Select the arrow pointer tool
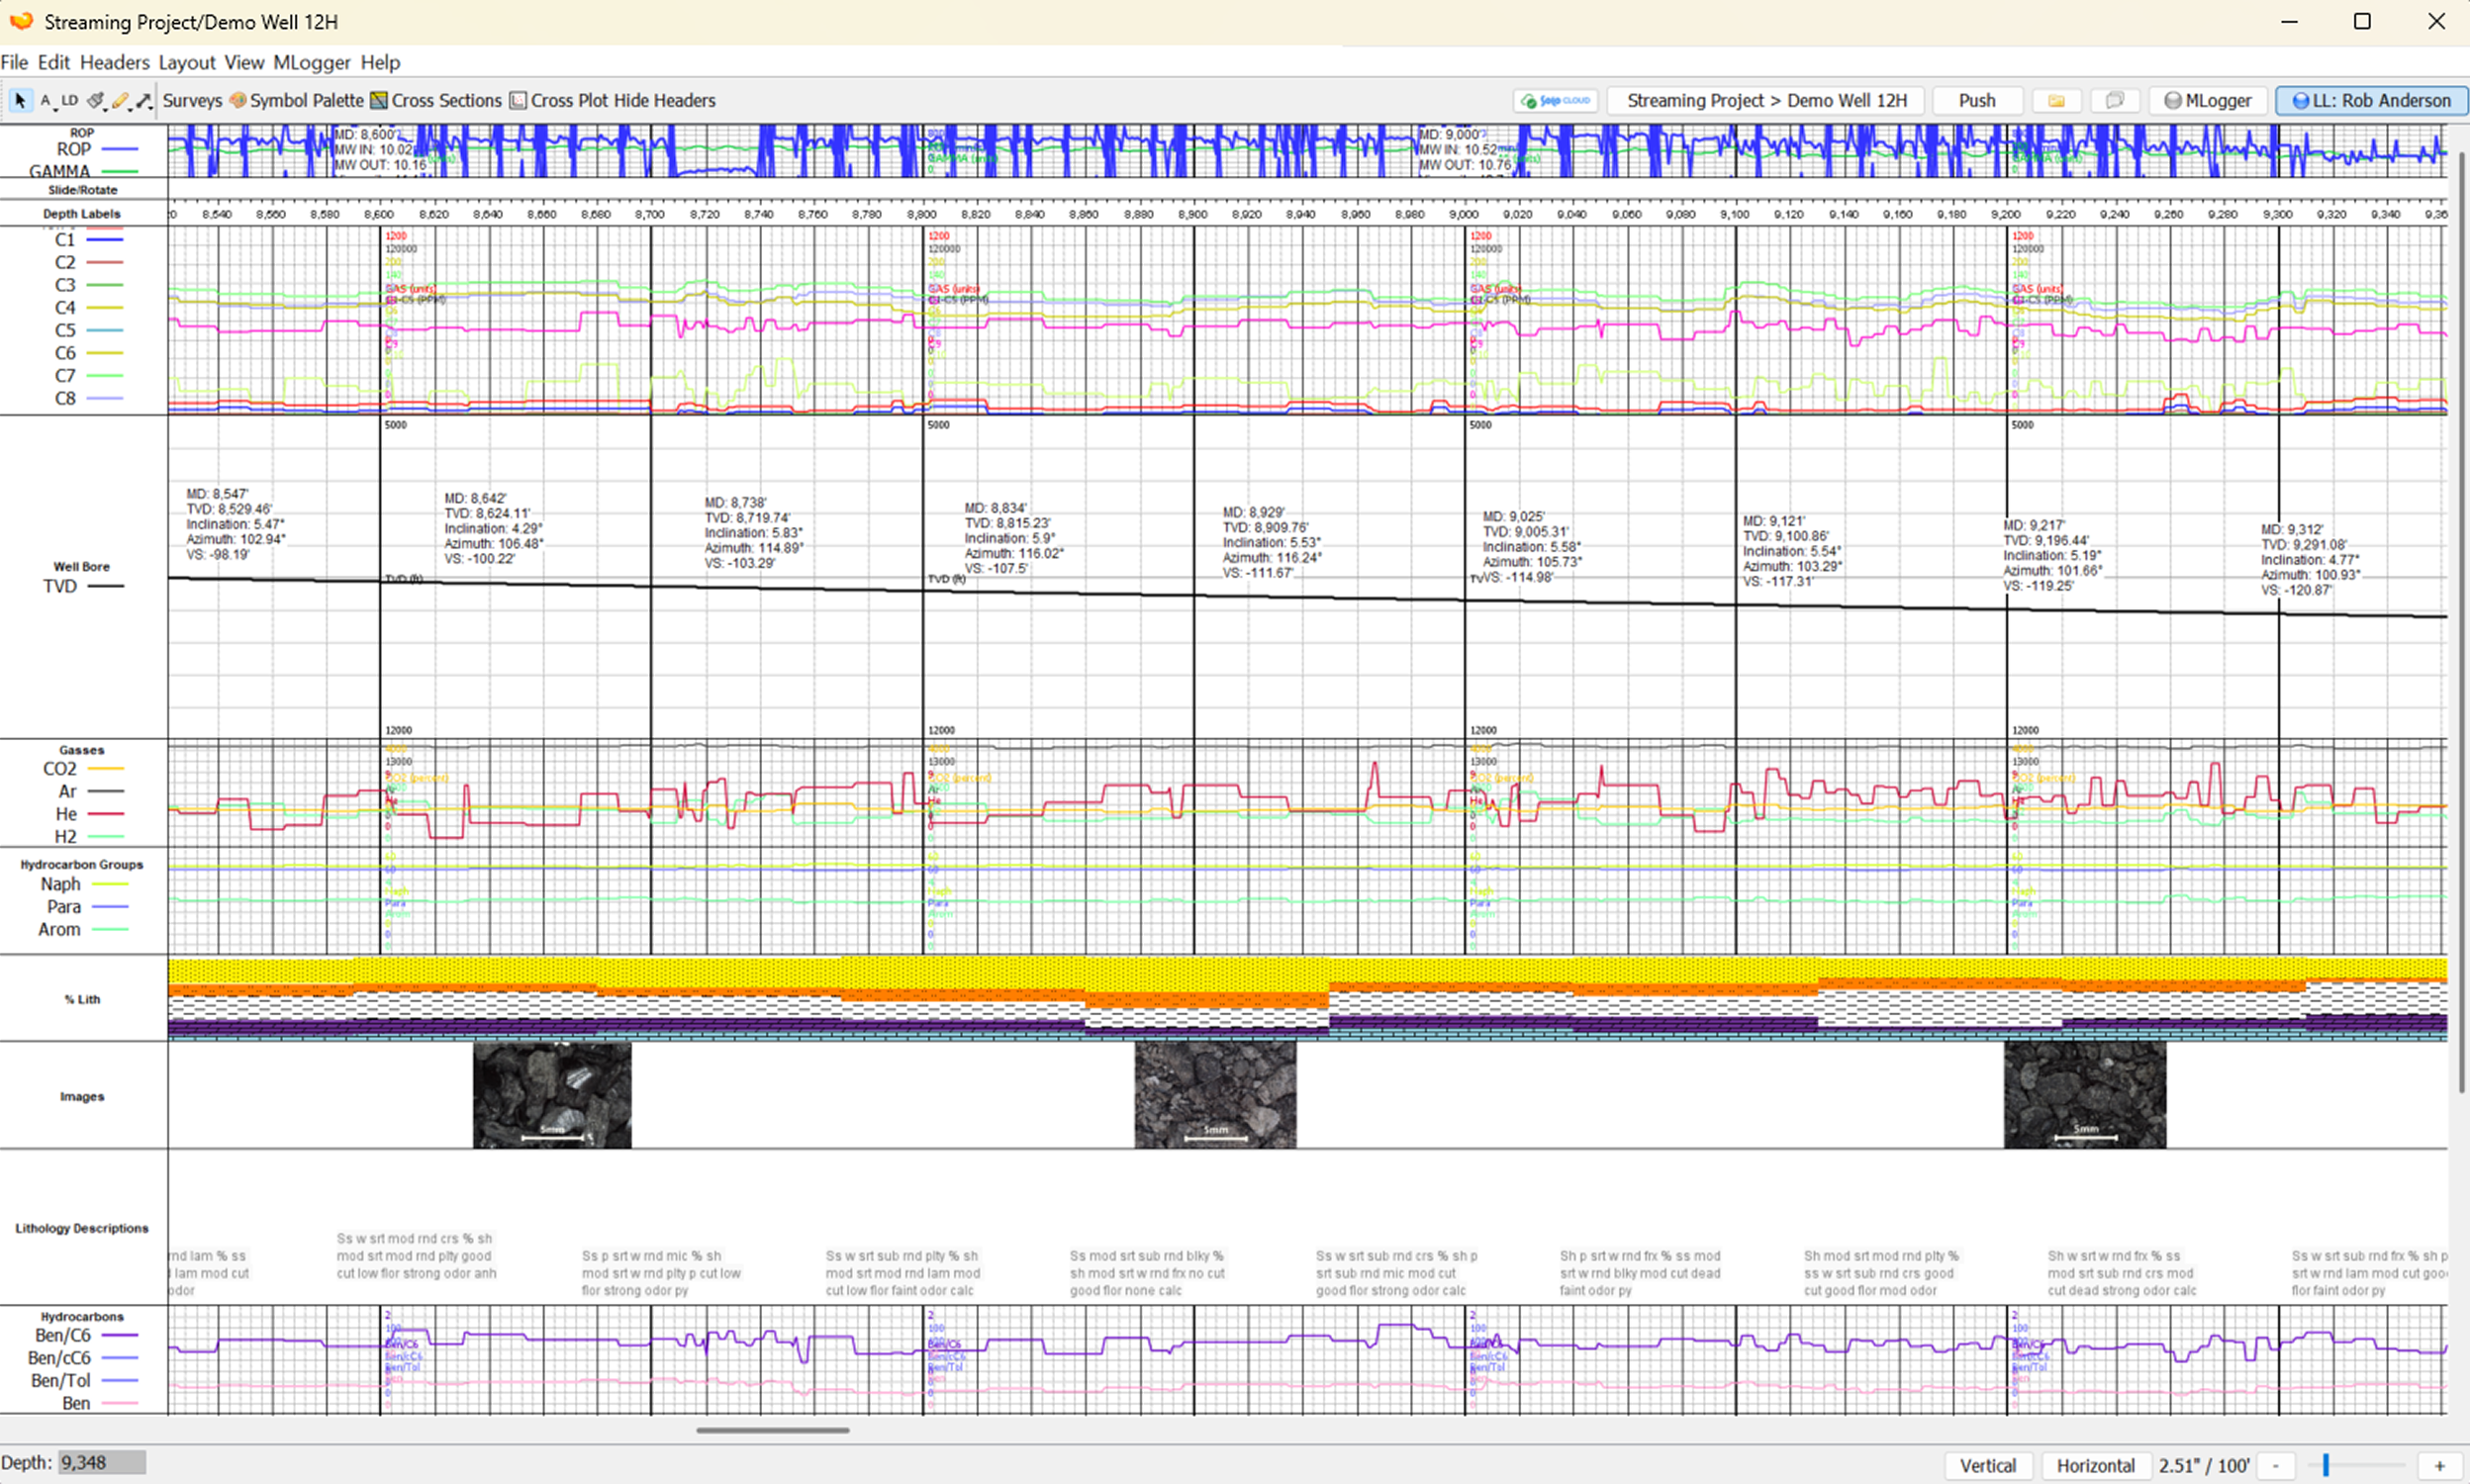 [20, 101]
